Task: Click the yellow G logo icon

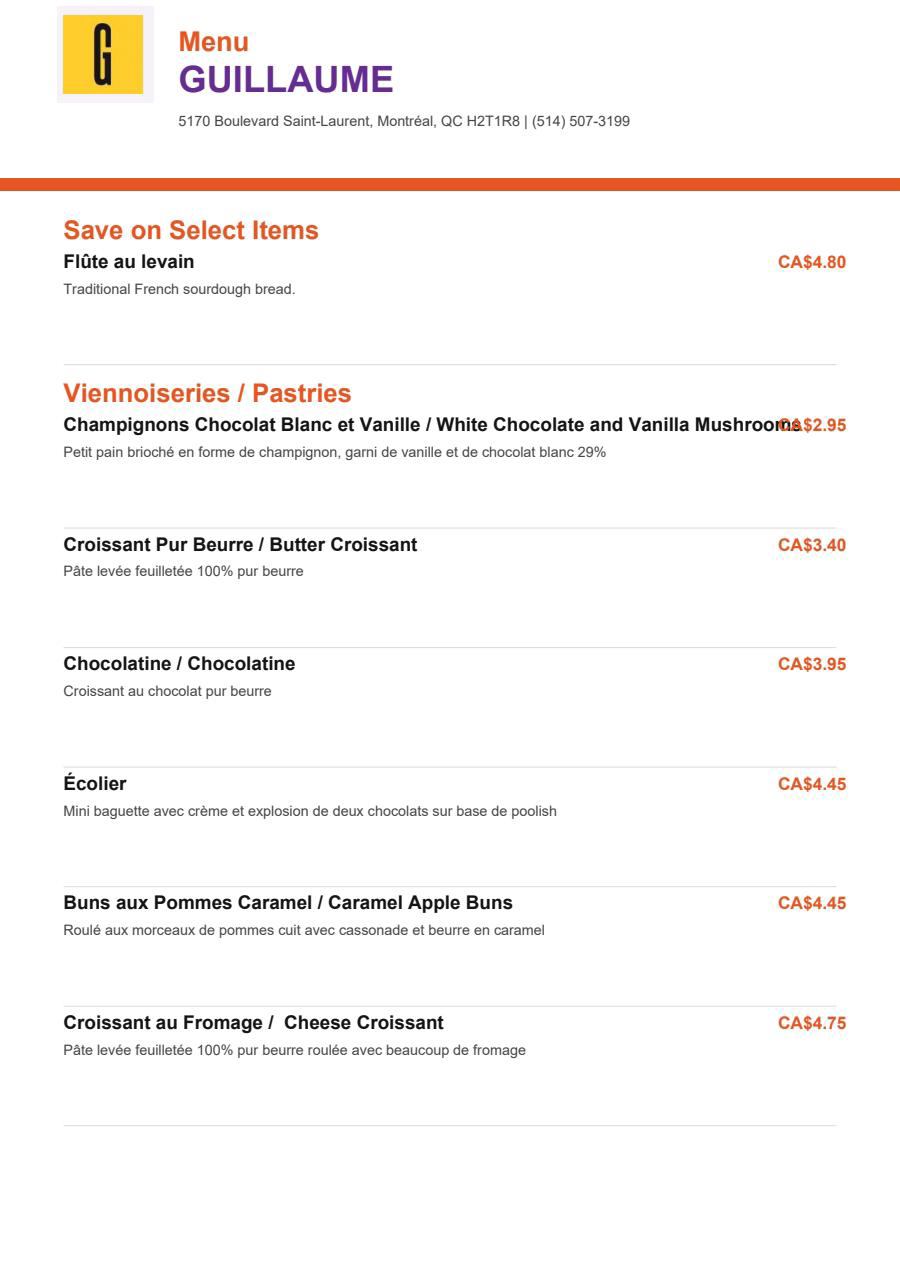Action: click(x=104, y=54)
